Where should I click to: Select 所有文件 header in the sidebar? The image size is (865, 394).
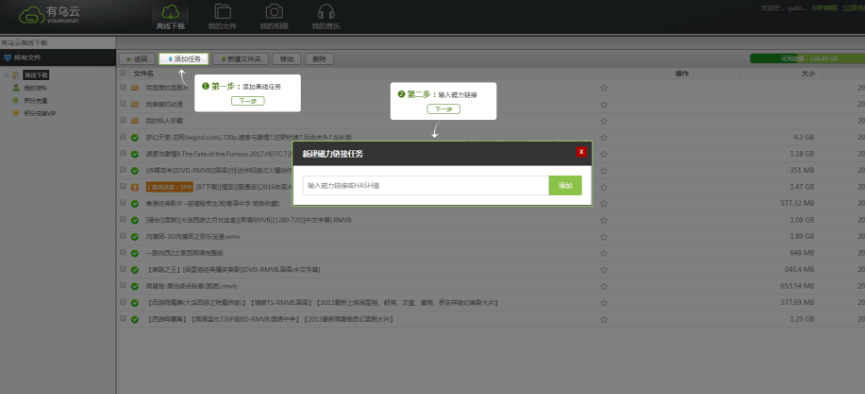pyautogui.click(x=27, y=57)
